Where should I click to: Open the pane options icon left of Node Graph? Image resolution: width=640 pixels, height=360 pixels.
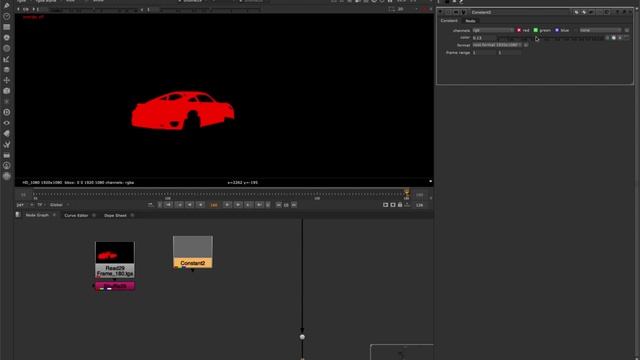coord(18,215)
